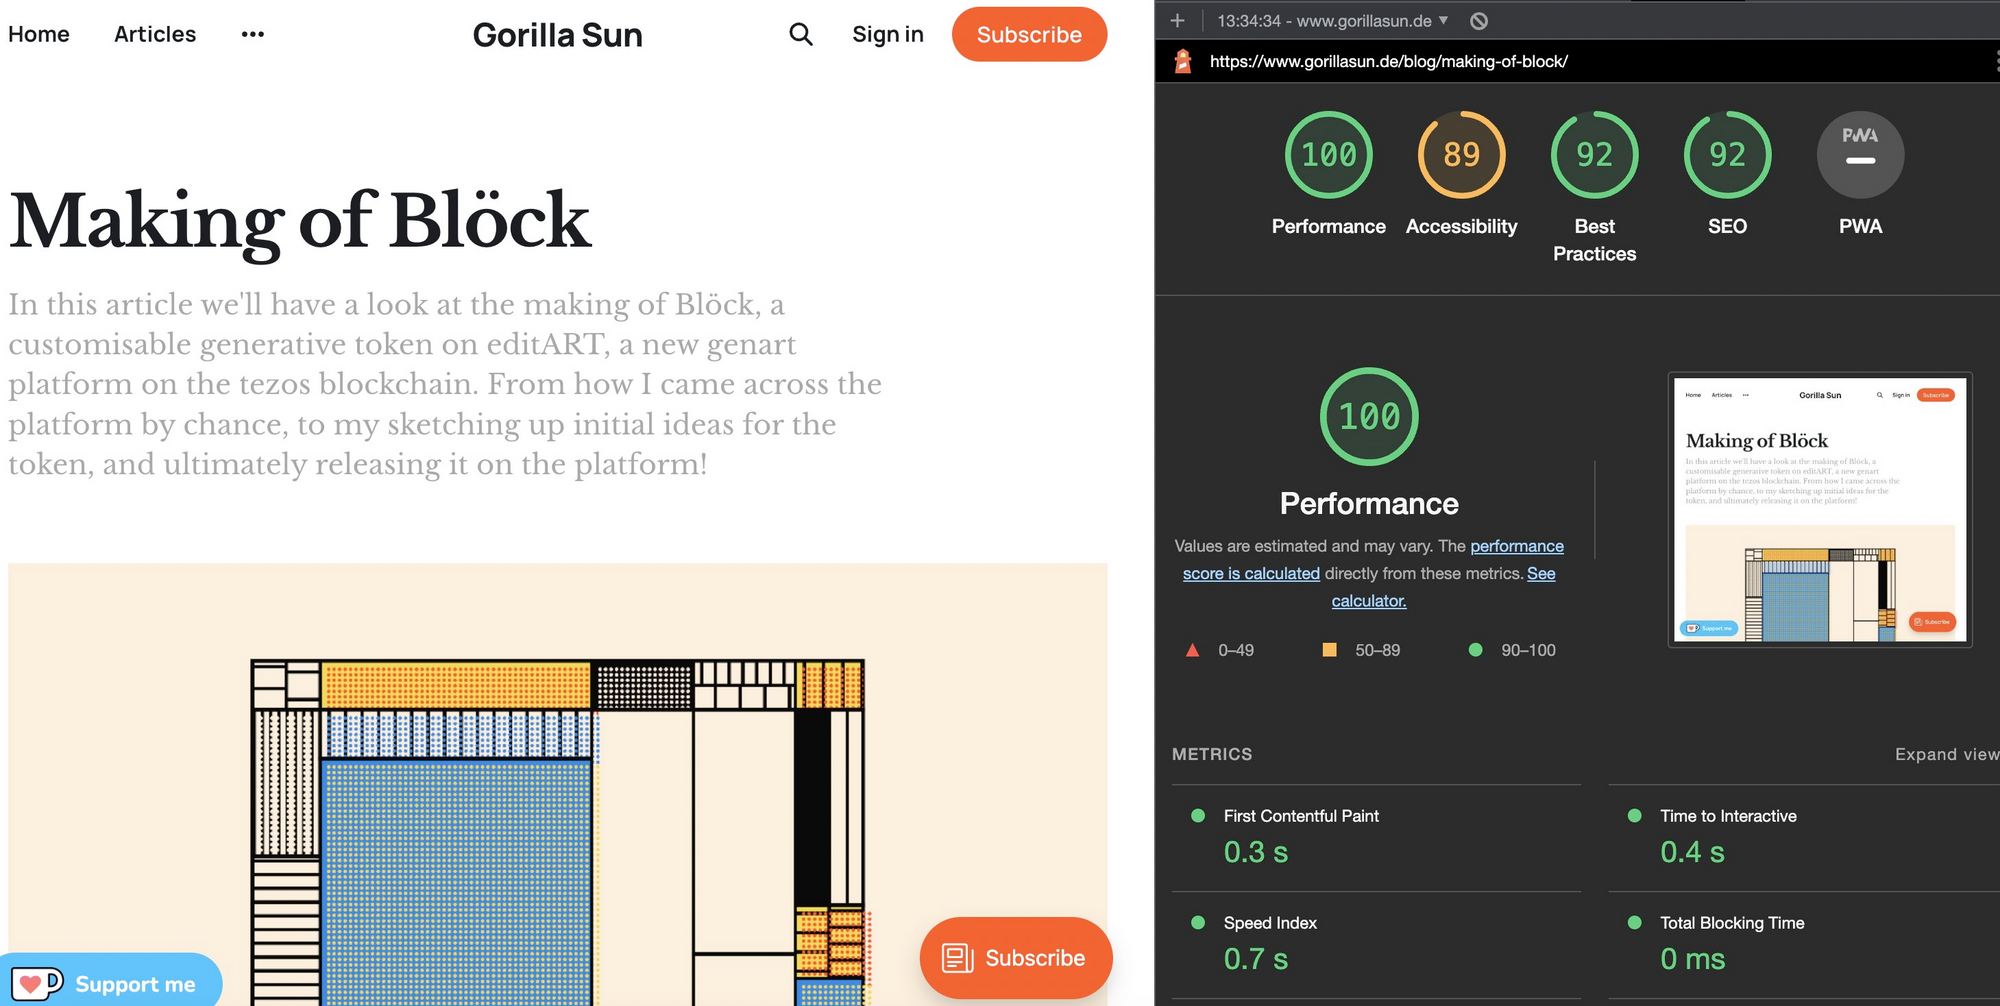Jump to the Performance score gauge at top
Screen dimensions: 2000x1006
click(x=1328, y=155)
